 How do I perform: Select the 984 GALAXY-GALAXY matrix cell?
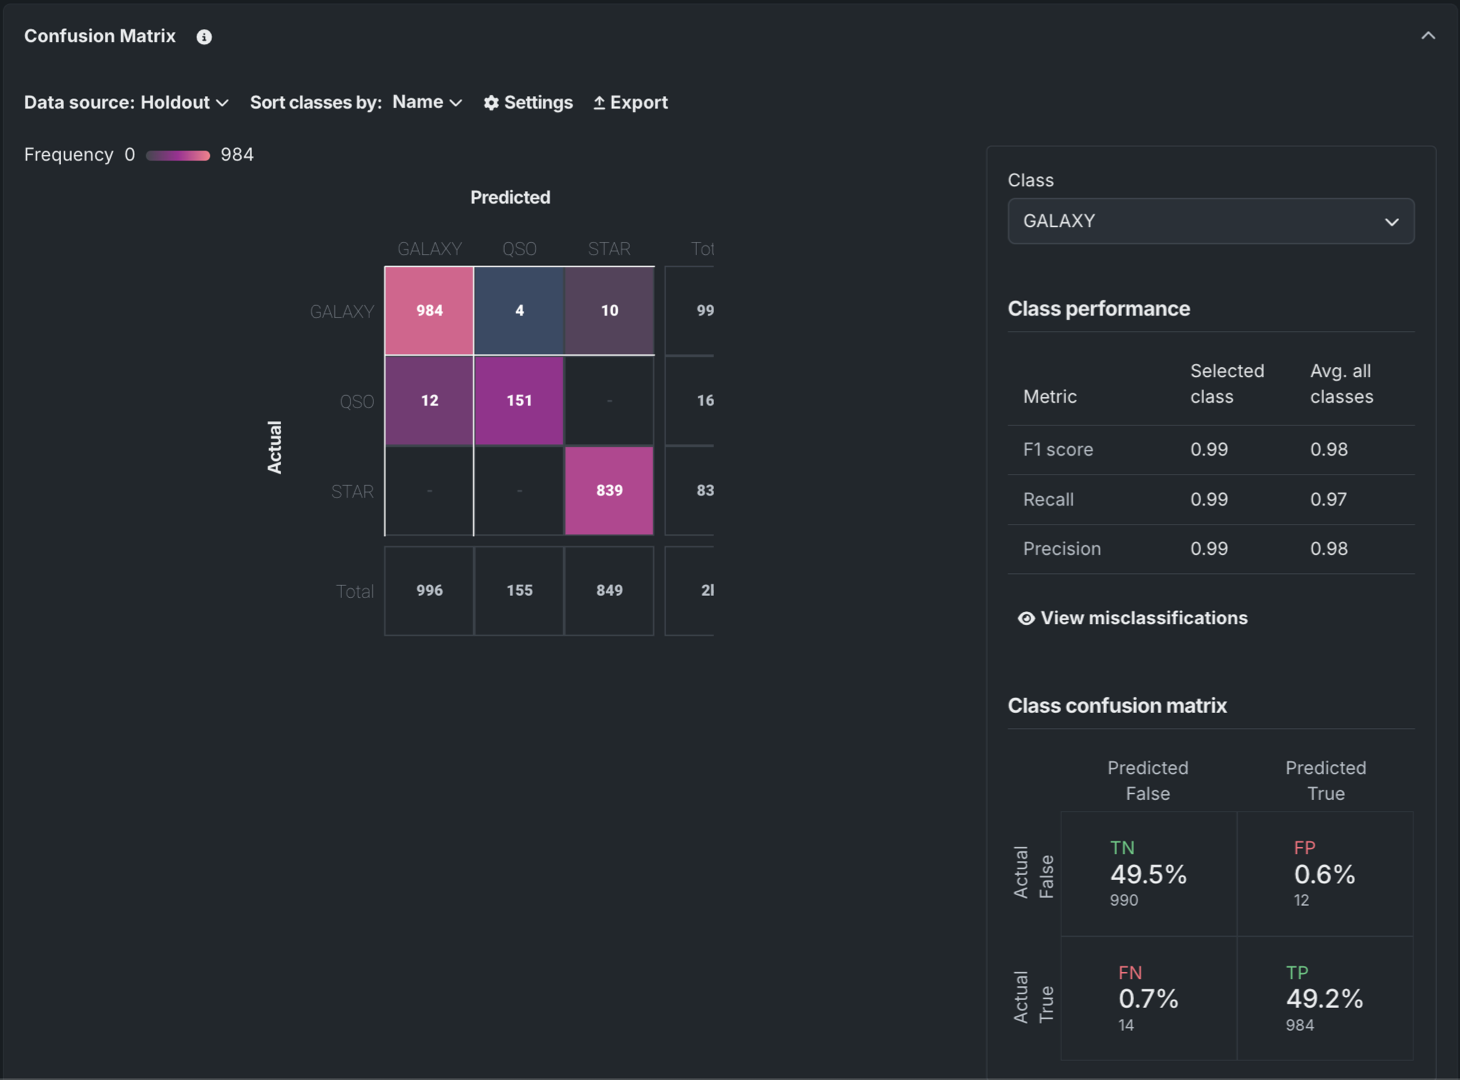(x=429, y=311)
